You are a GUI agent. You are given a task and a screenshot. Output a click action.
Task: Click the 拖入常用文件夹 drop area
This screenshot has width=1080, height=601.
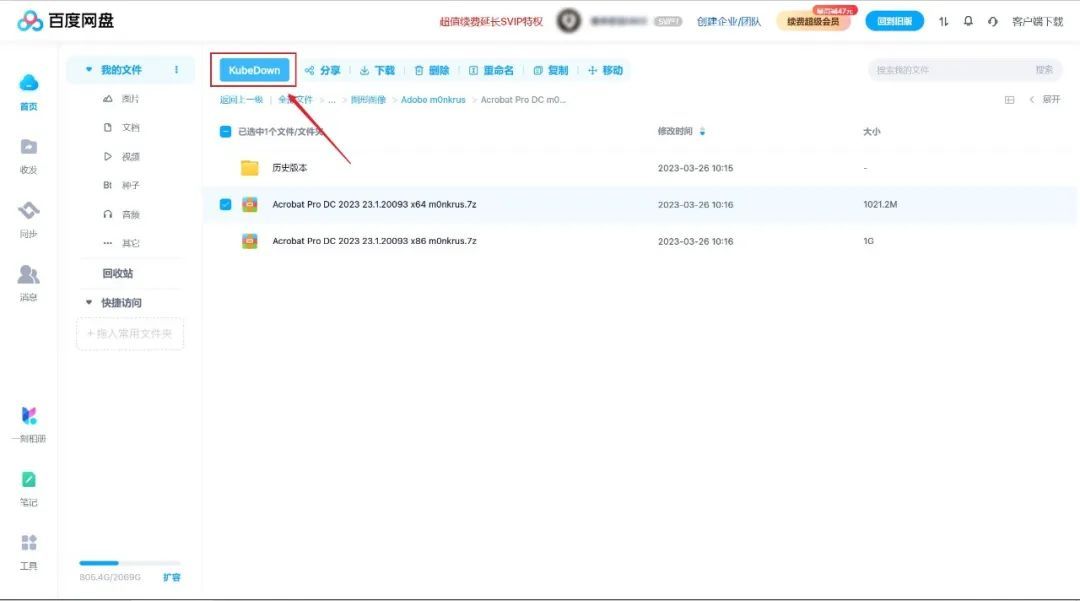[129, 333]
